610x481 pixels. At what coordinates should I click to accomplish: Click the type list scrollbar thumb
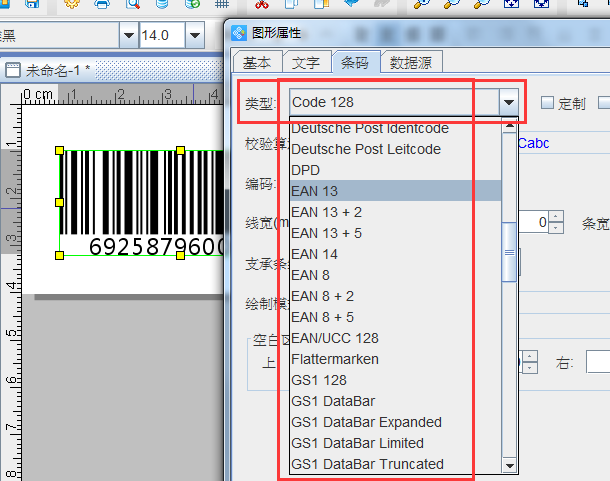pos(509,248)
